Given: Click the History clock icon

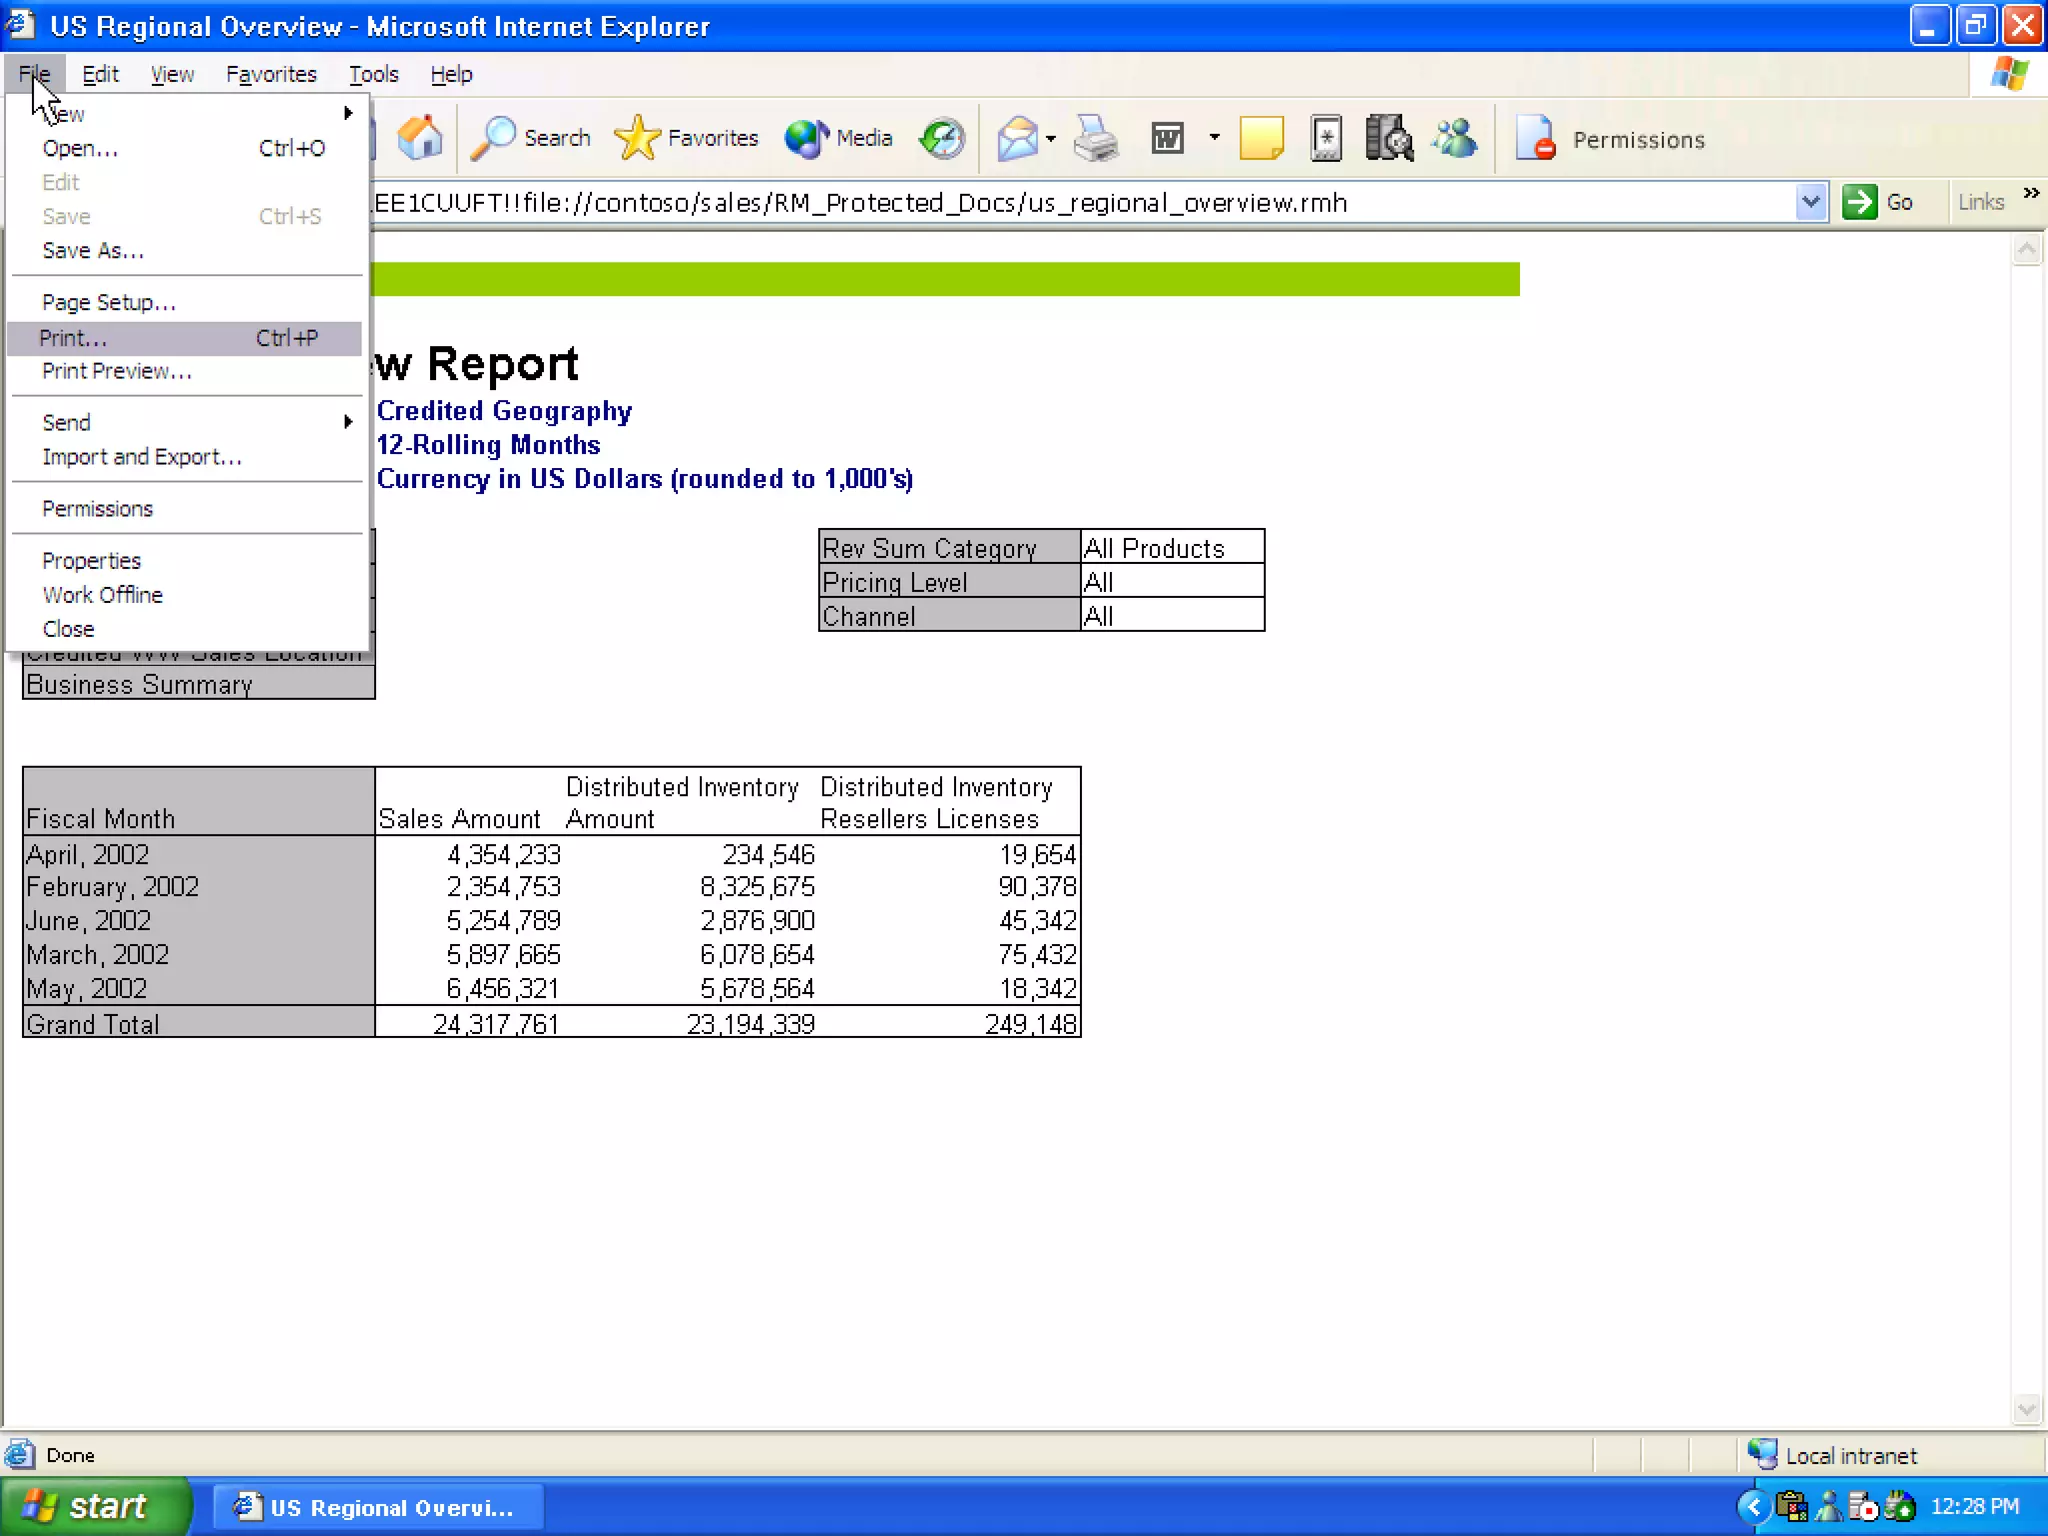Looking at the screenshot, I should pos(942,138).
